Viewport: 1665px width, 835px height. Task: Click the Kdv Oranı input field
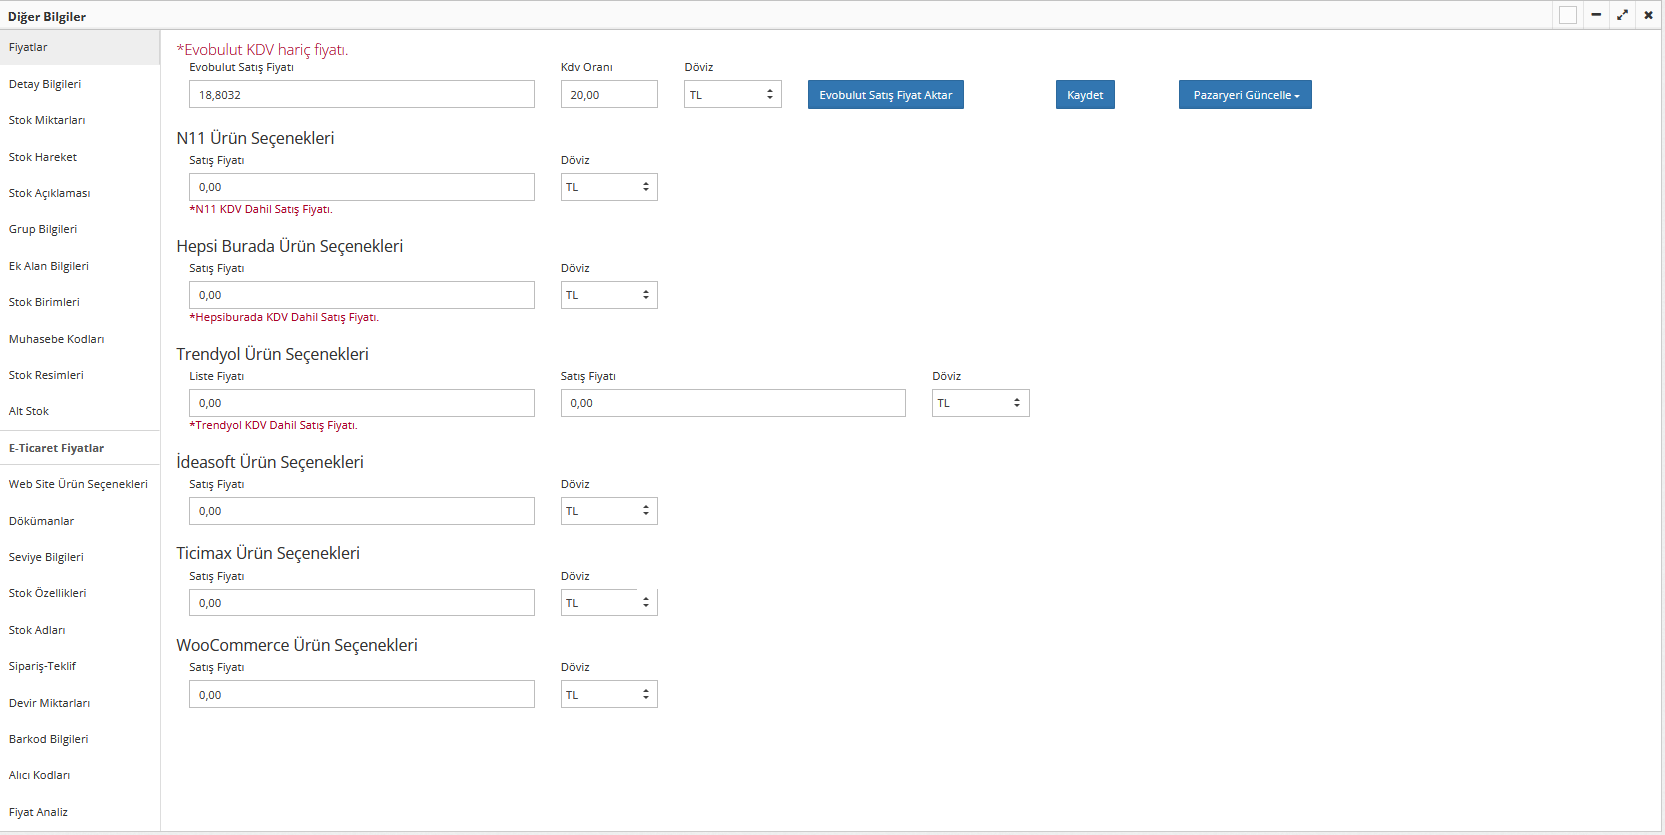[x=608, y=95]
